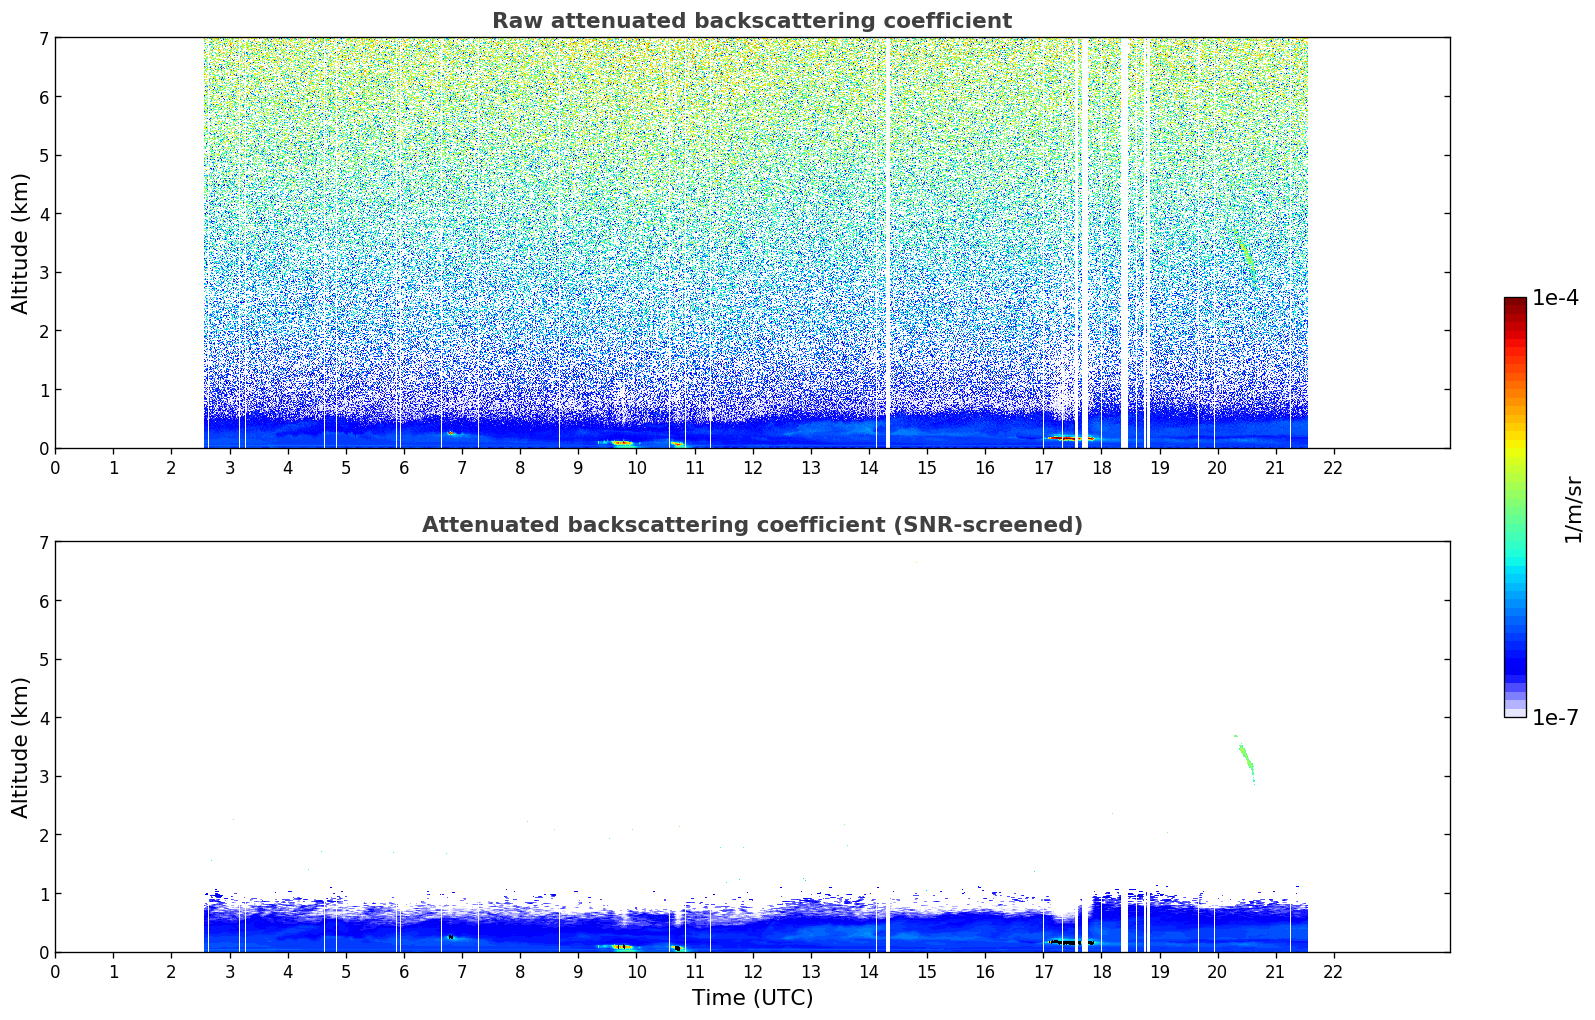Click the '18' tick label on the bottom time axis
Image resolution: width=1595 pixels, height=1020 pixels.
click(x=1100, y=972)
